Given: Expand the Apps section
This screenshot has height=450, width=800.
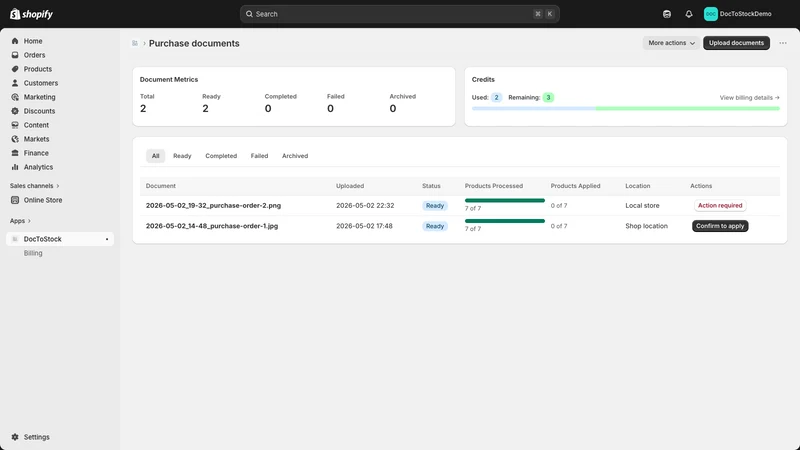Looking at the screenshot, I should click(20, 221).
